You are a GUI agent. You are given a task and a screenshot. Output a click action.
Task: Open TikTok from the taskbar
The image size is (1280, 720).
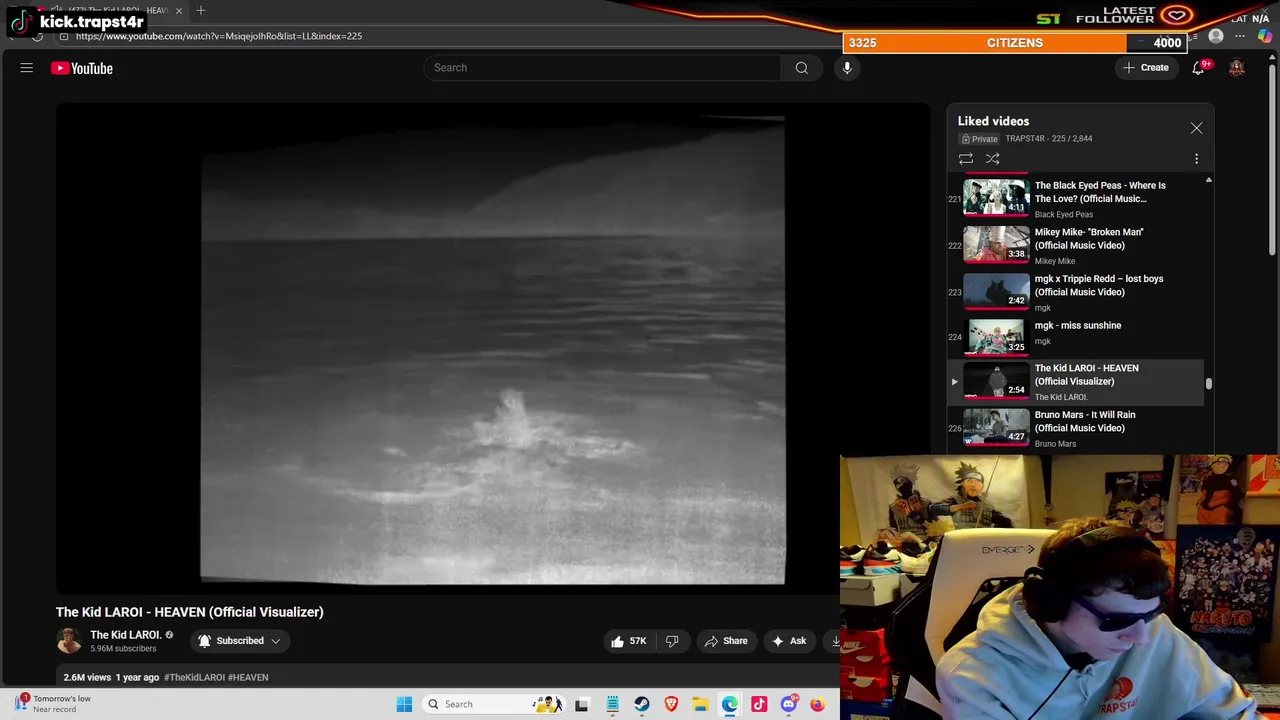[x=759, y=704]
